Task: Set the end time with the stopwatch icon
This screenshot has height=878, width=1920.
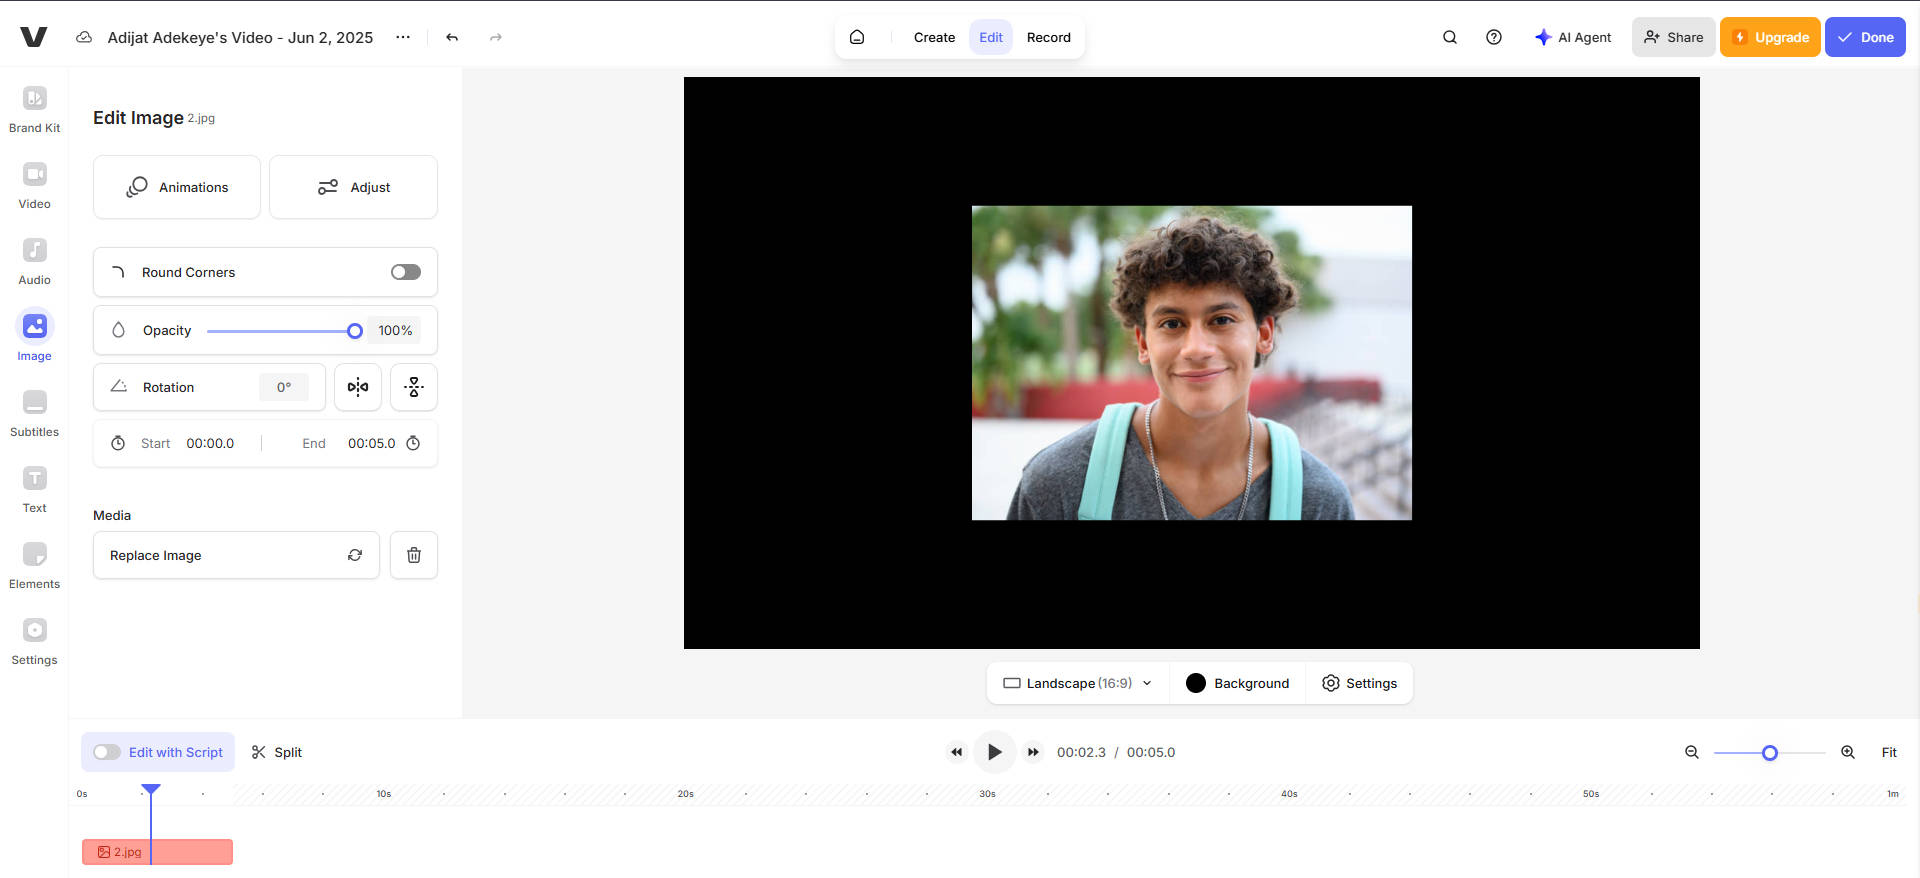Action: [413, 443]
